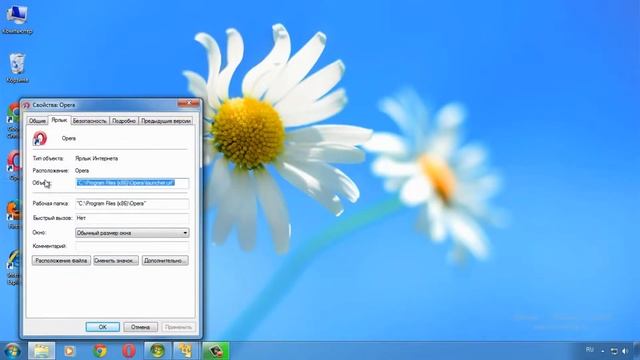Select the Firefox desktop shortcut
The image size is (640, 360).
[x=13, y=214]
